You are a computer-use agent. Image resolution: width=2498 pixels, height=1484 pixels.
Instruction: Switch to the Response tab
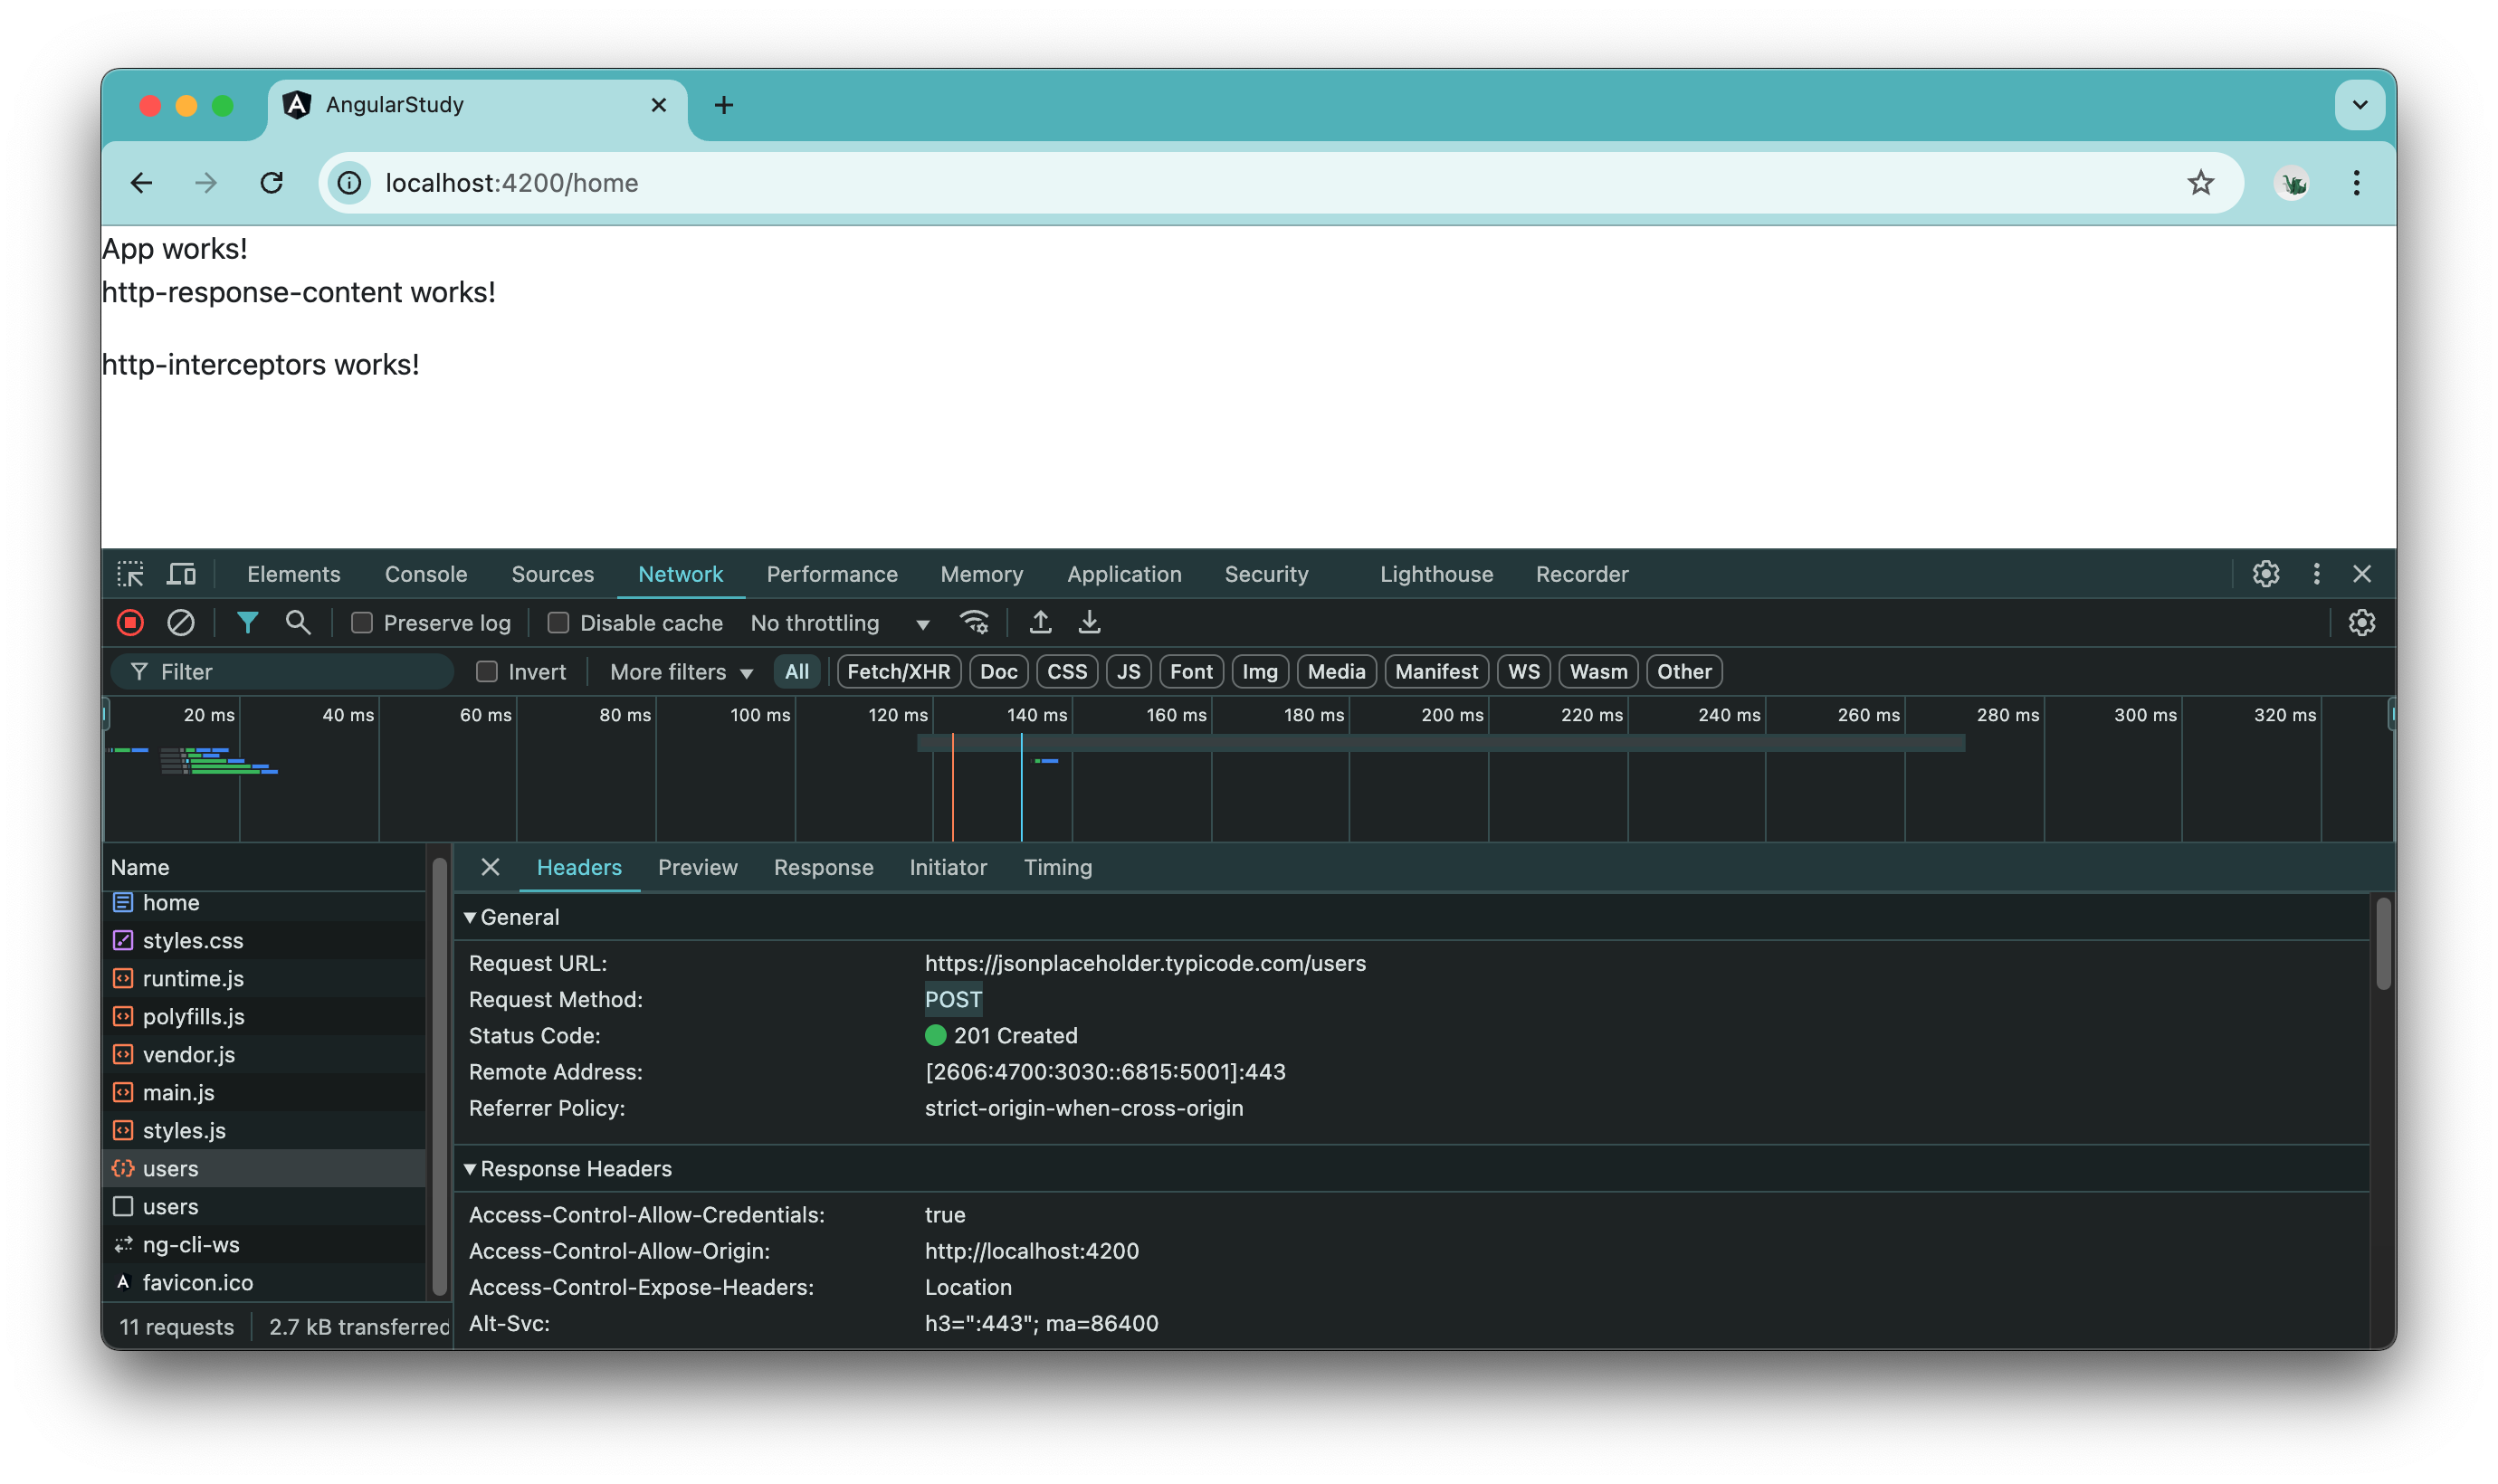tap(824, 866)
